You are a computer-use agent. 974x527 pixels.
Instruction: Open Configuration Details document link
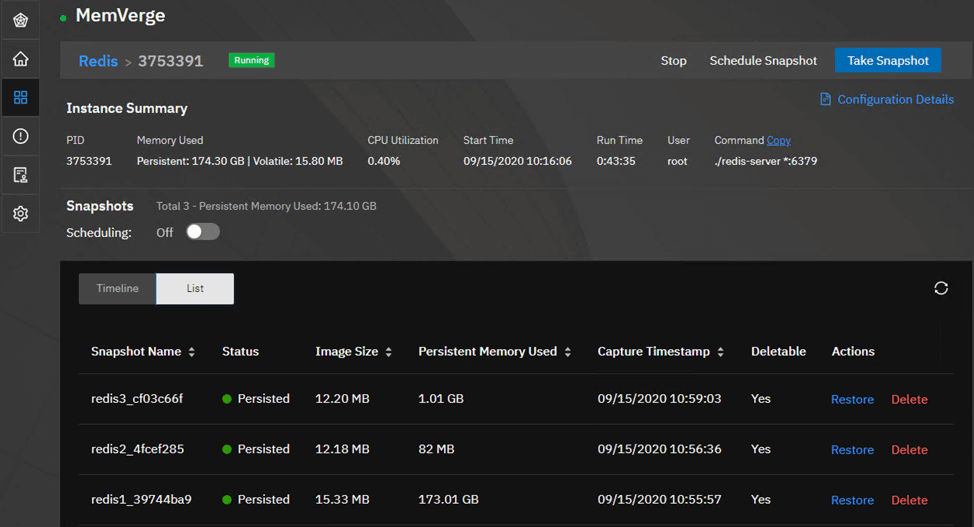[x=887, y=99]
